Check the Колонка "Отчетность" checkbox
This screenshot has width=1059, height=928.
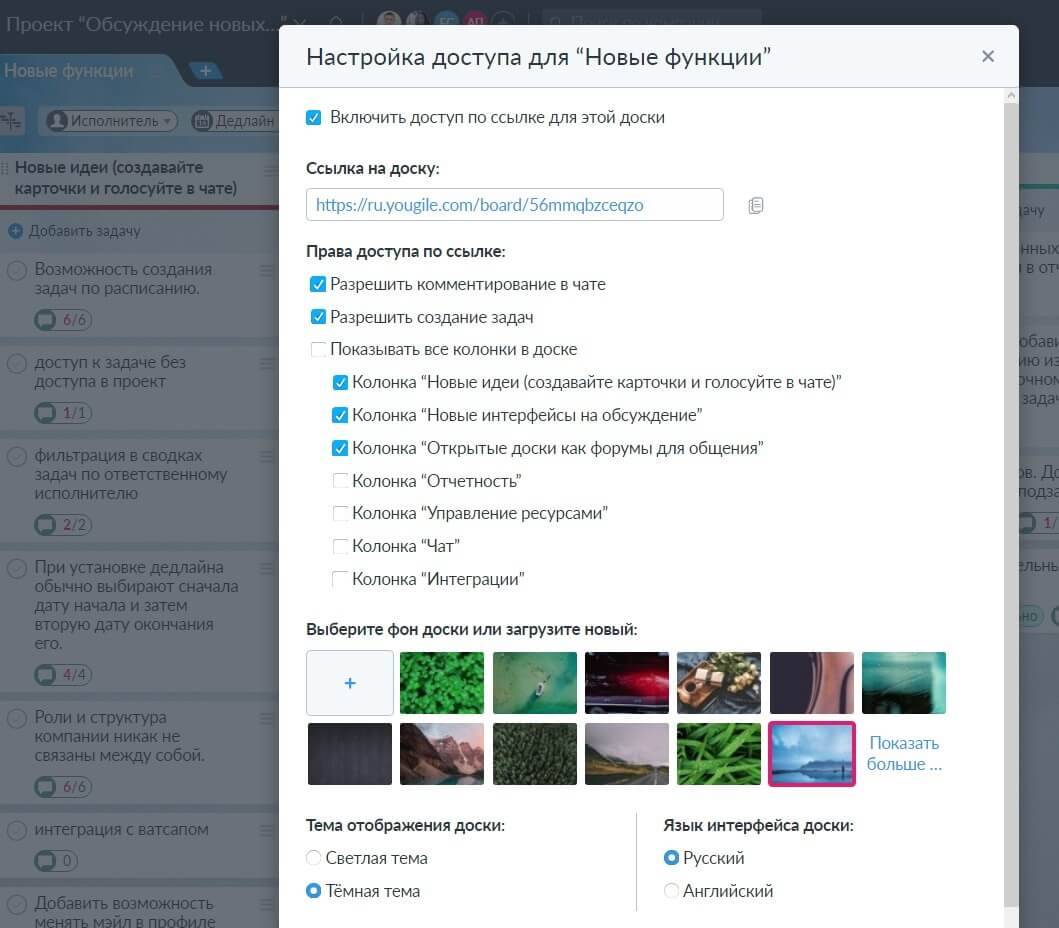341,481
